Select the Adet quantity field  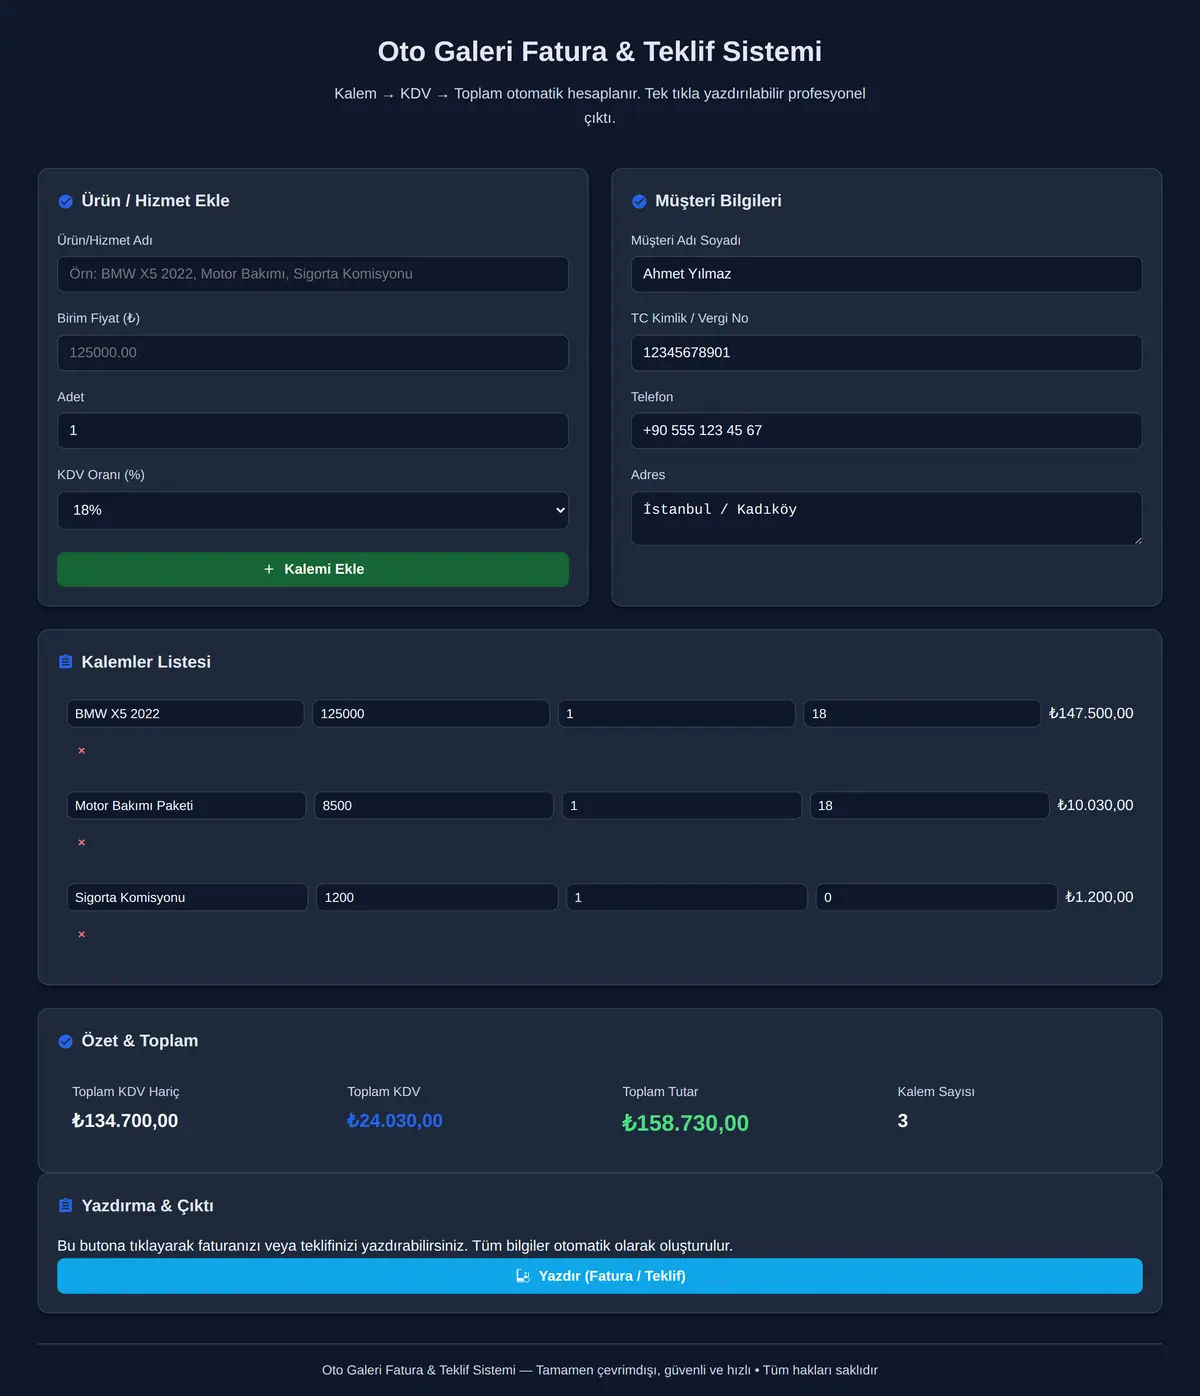click(x=313, y=431)
